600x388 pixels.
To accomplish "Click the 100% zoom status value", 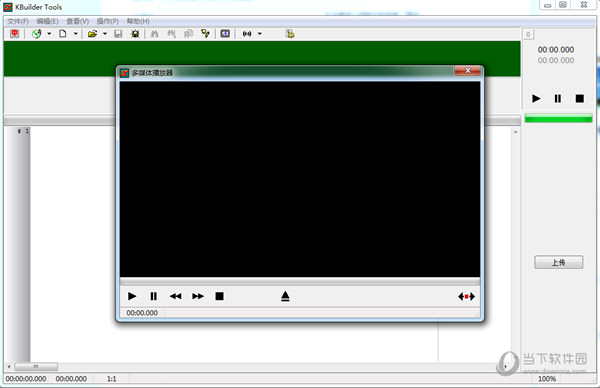I will 547,379.
